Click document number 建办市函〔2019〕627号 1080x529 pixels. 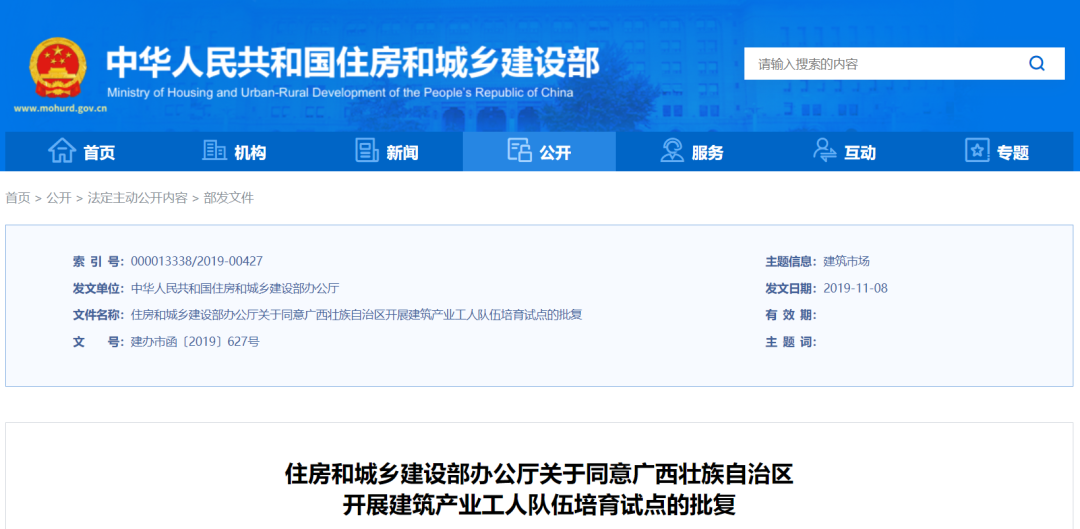[196, 342]
